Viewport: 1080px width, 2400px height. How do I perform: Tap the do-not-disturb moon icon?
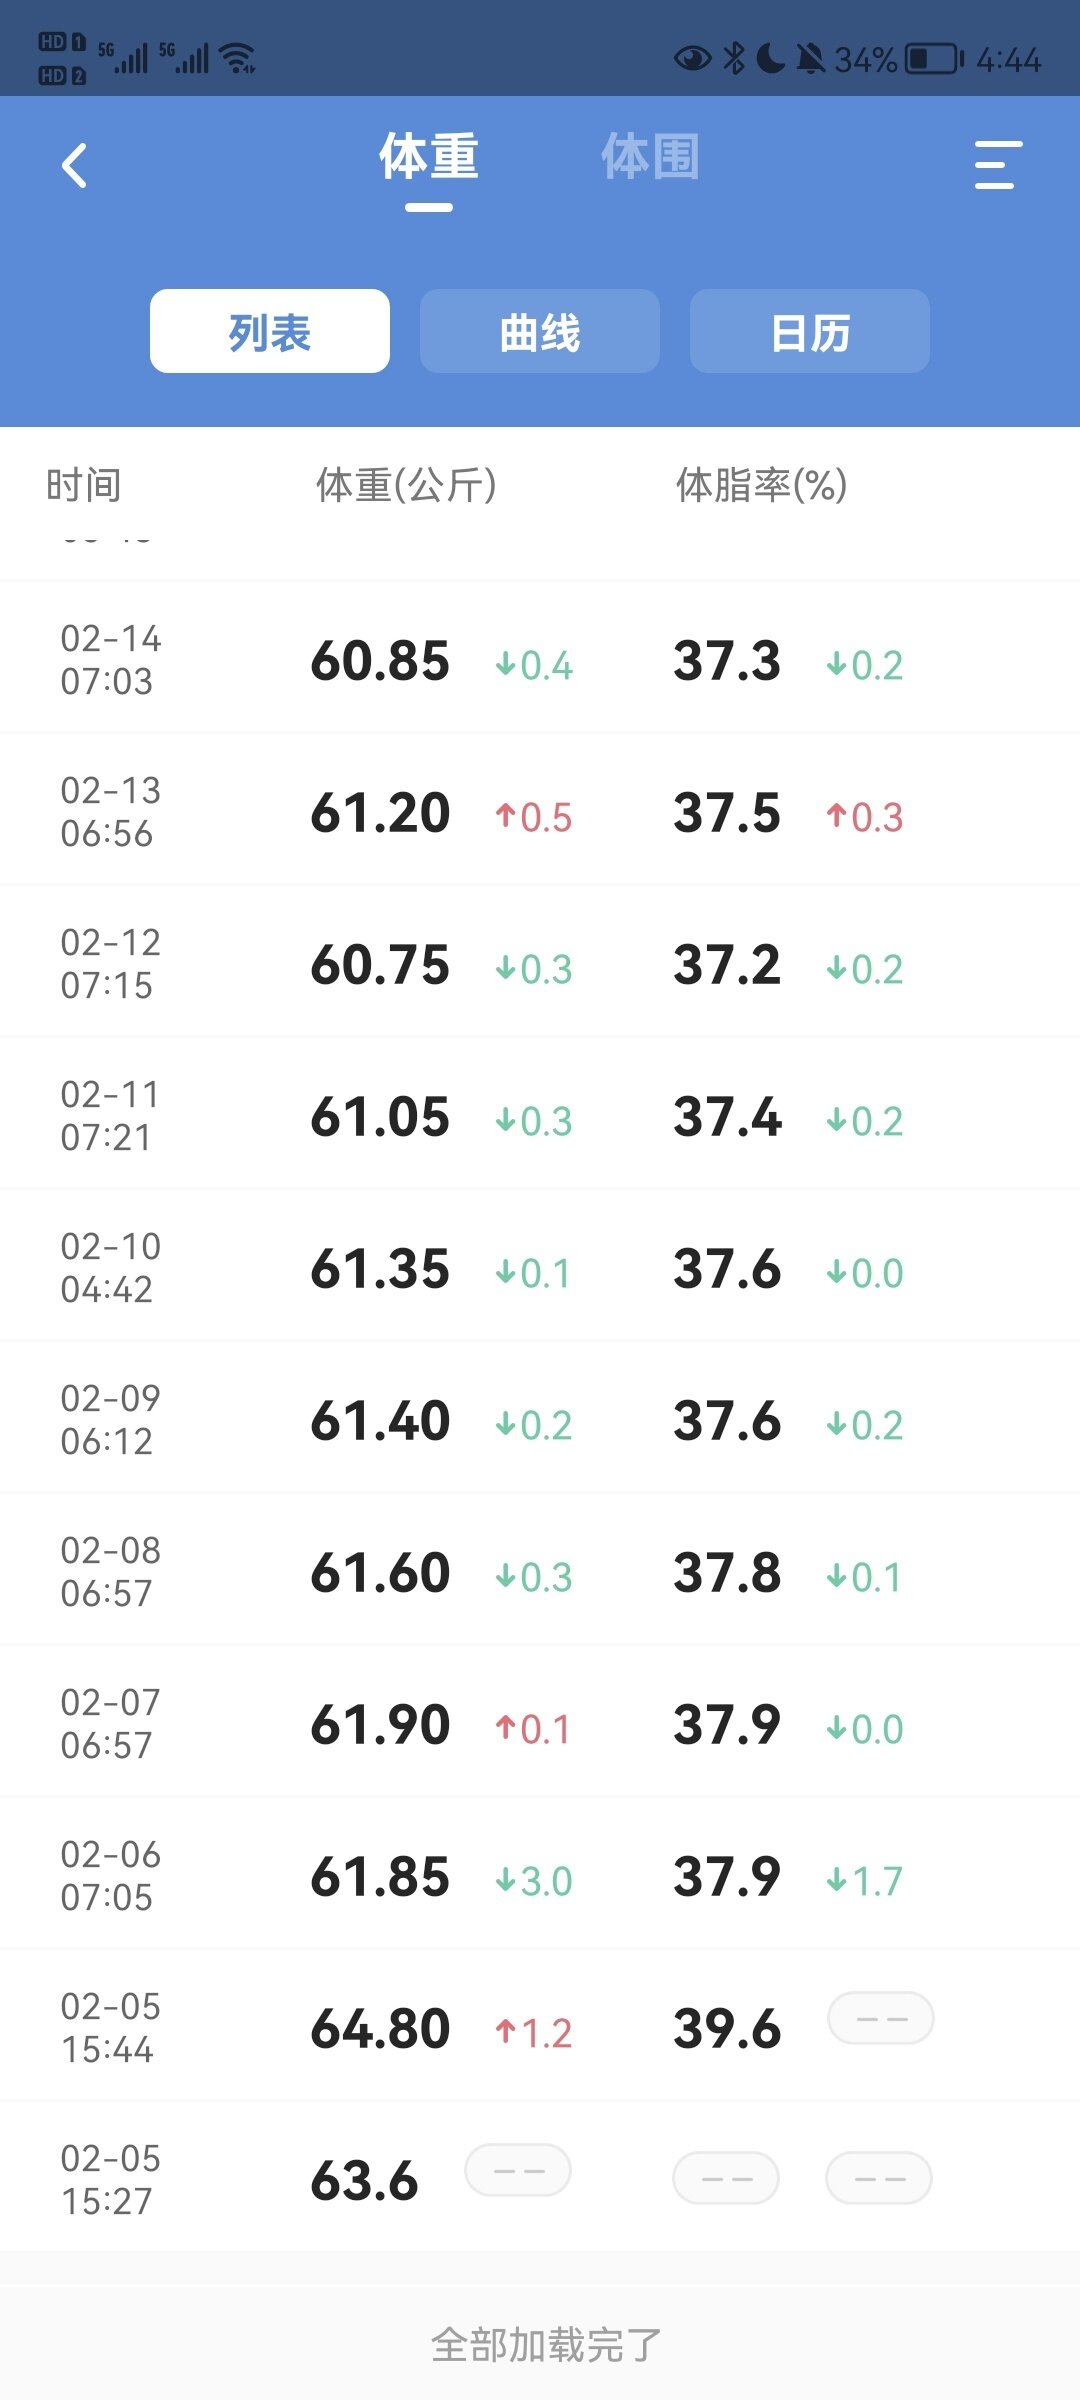pos(770,59)
